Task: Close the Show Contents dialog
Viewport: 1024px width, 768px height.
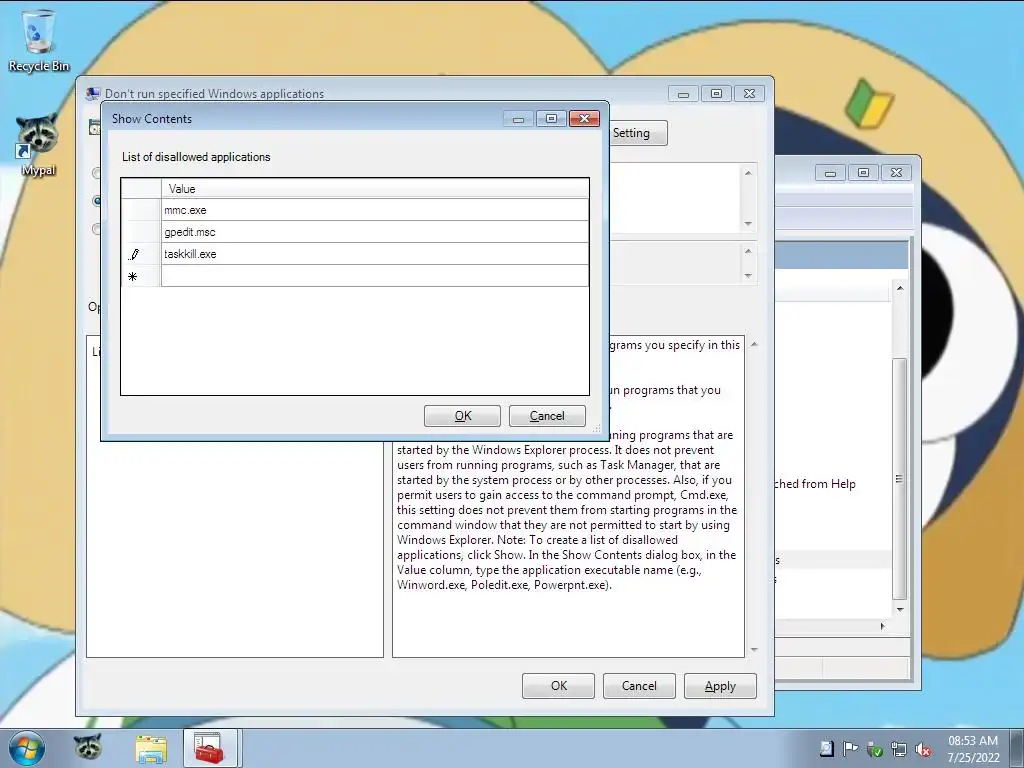Action: (x=584, y=118)
